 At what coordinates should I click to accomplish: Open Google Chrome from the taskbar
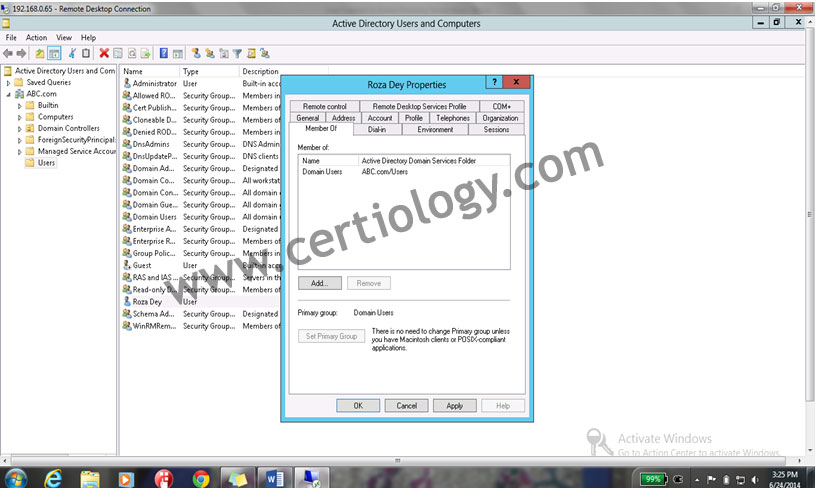201,479
